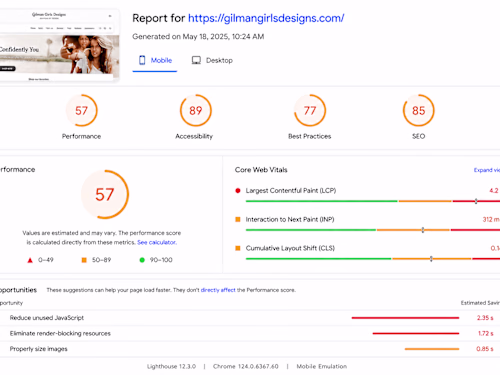Image resolution: width=500 pixels, height=375 pixels.
Task: Click the red triangle 0–49 legend icon
Action: coord(30,260)
